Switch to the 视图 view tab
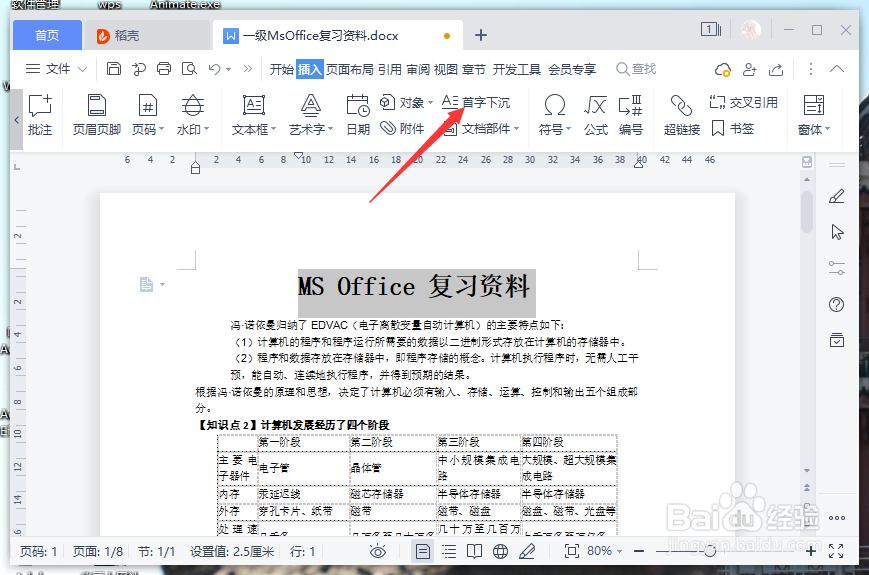 [x=446, y=69]
